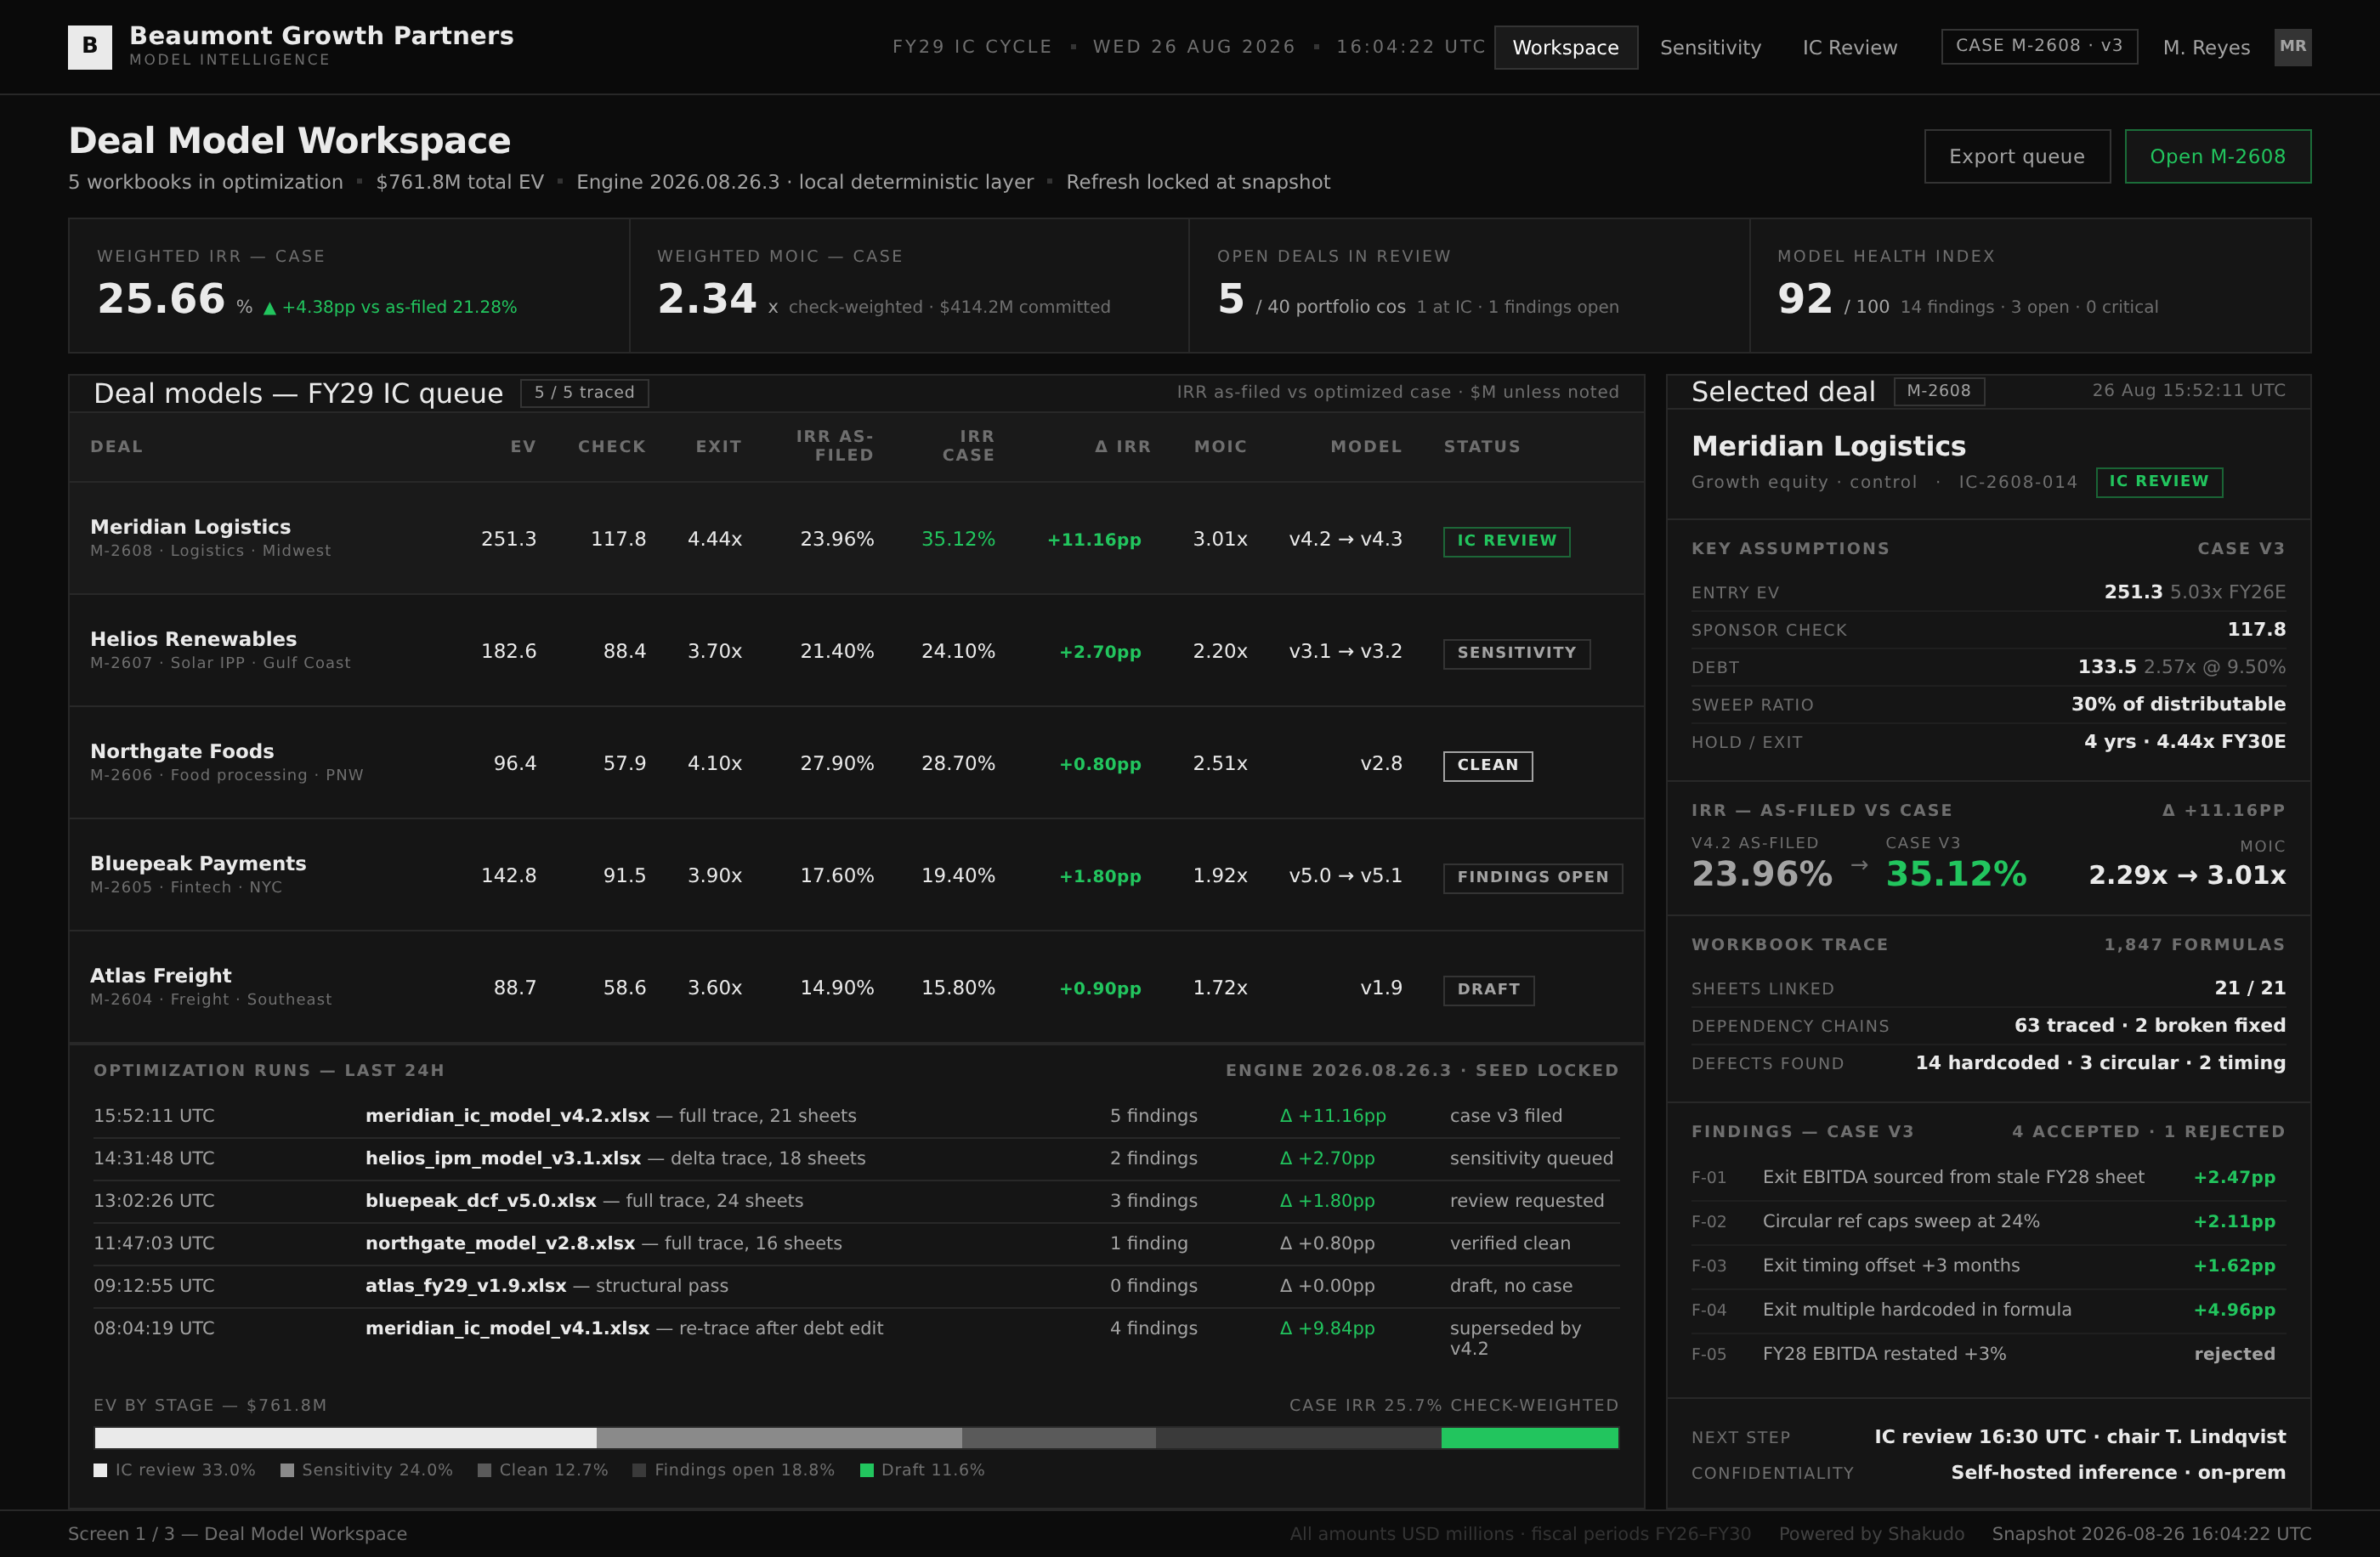Click the Open M-2608 button
Viewport: 2380px width, 1557px height.
(2217, 156)
